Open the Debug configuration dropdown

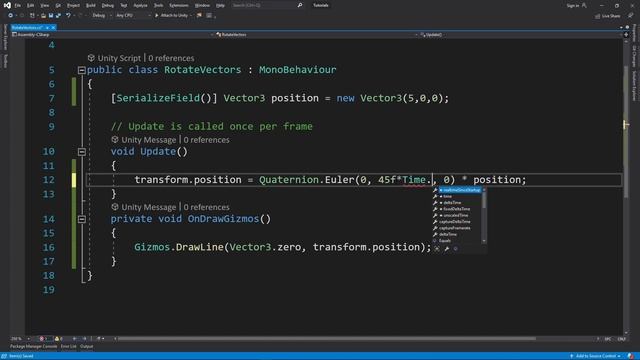tap(102, 16)
